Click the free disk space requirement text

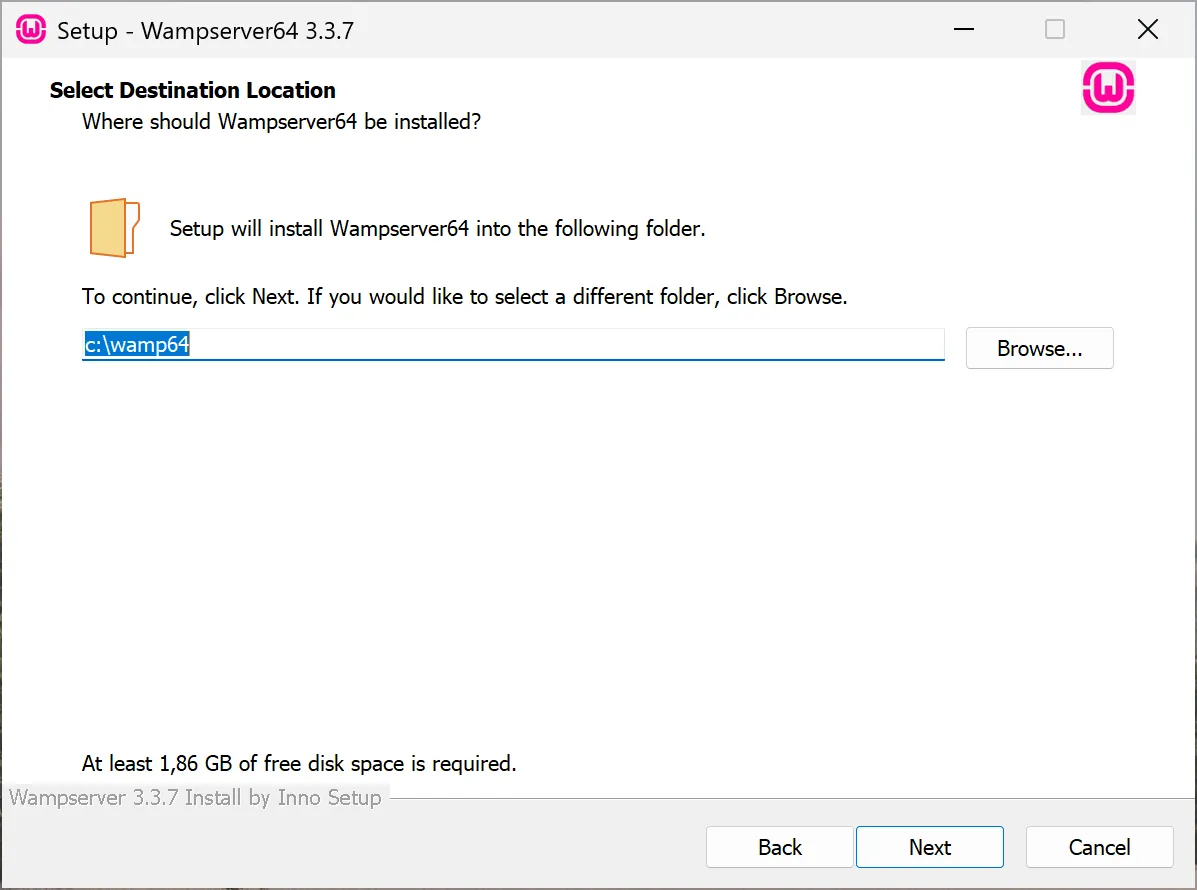(299, 764)
